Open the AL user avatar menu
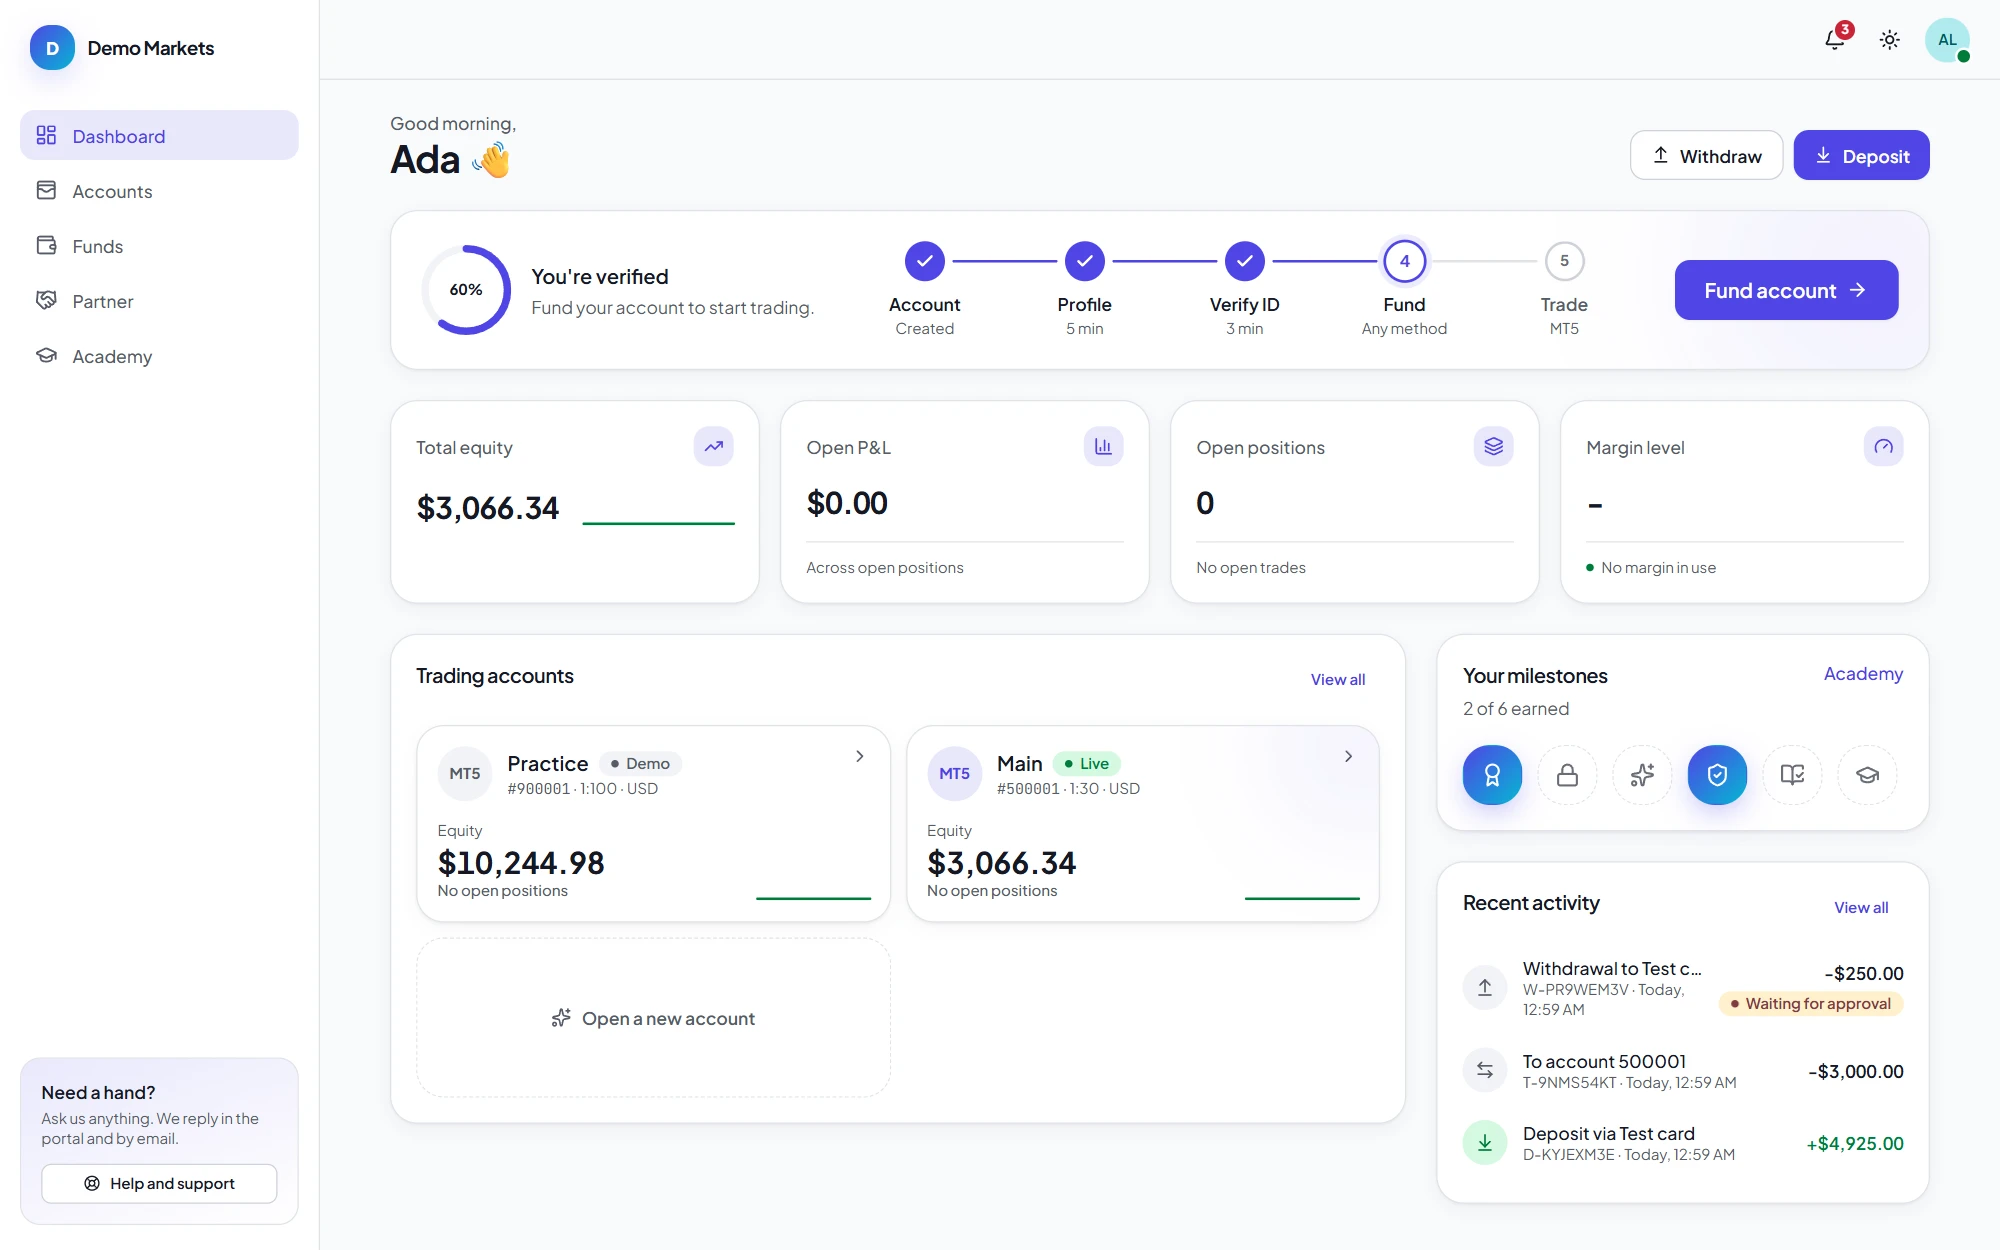Viewport: 2000px width, 1250px height. [1947, 40]
